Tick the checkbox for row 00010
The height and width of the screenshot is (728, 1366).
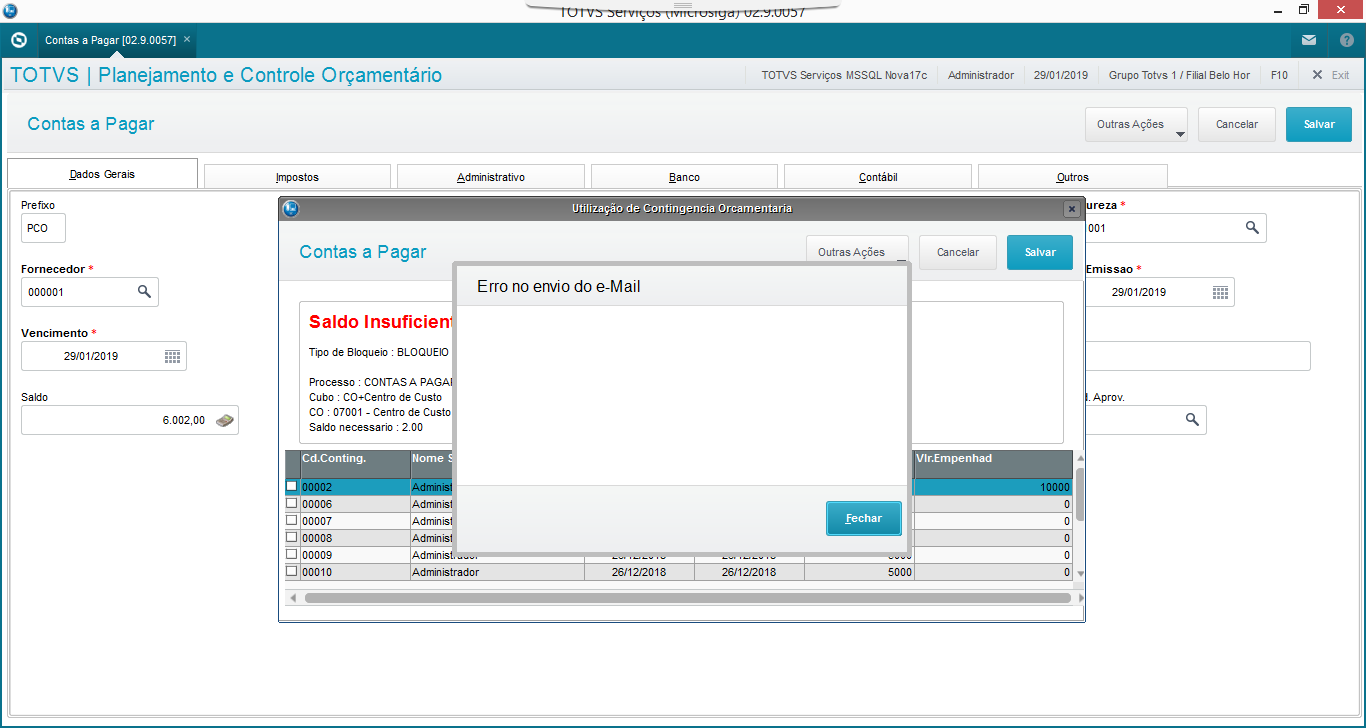(292, 571)
